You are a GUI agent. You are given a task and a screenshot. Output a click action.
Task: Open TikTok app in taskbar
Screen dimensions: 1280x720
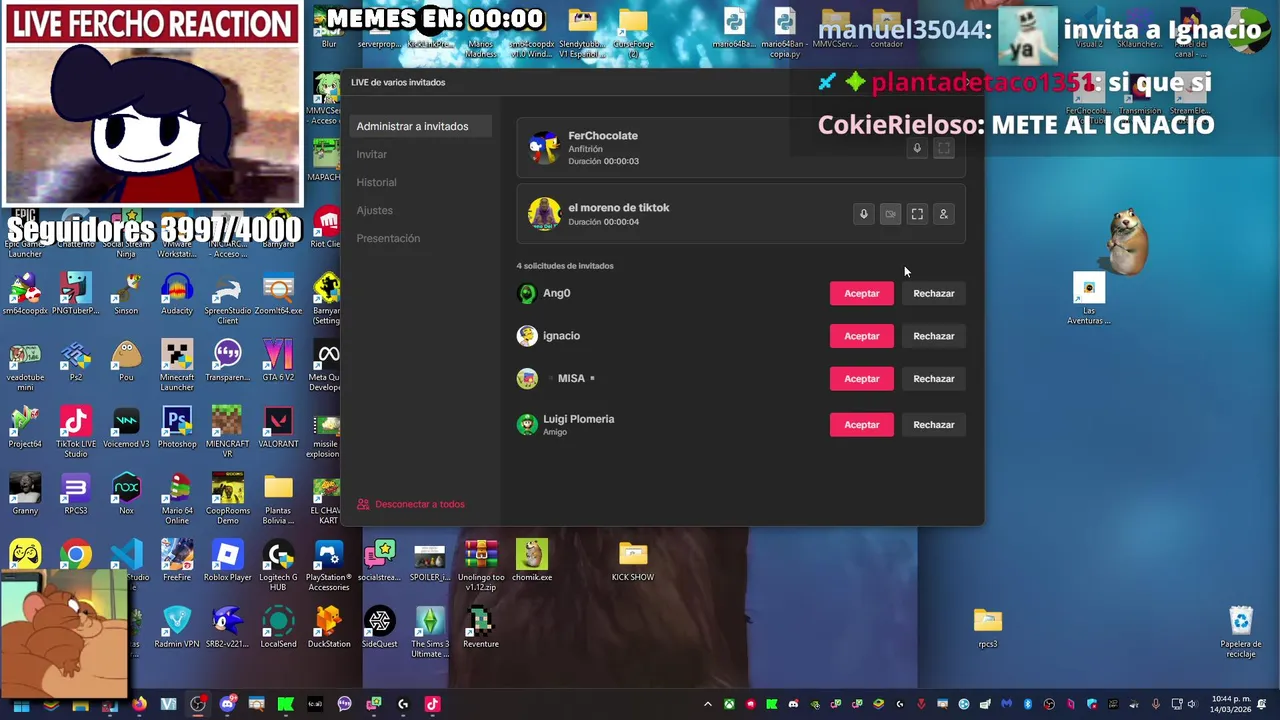432,704
